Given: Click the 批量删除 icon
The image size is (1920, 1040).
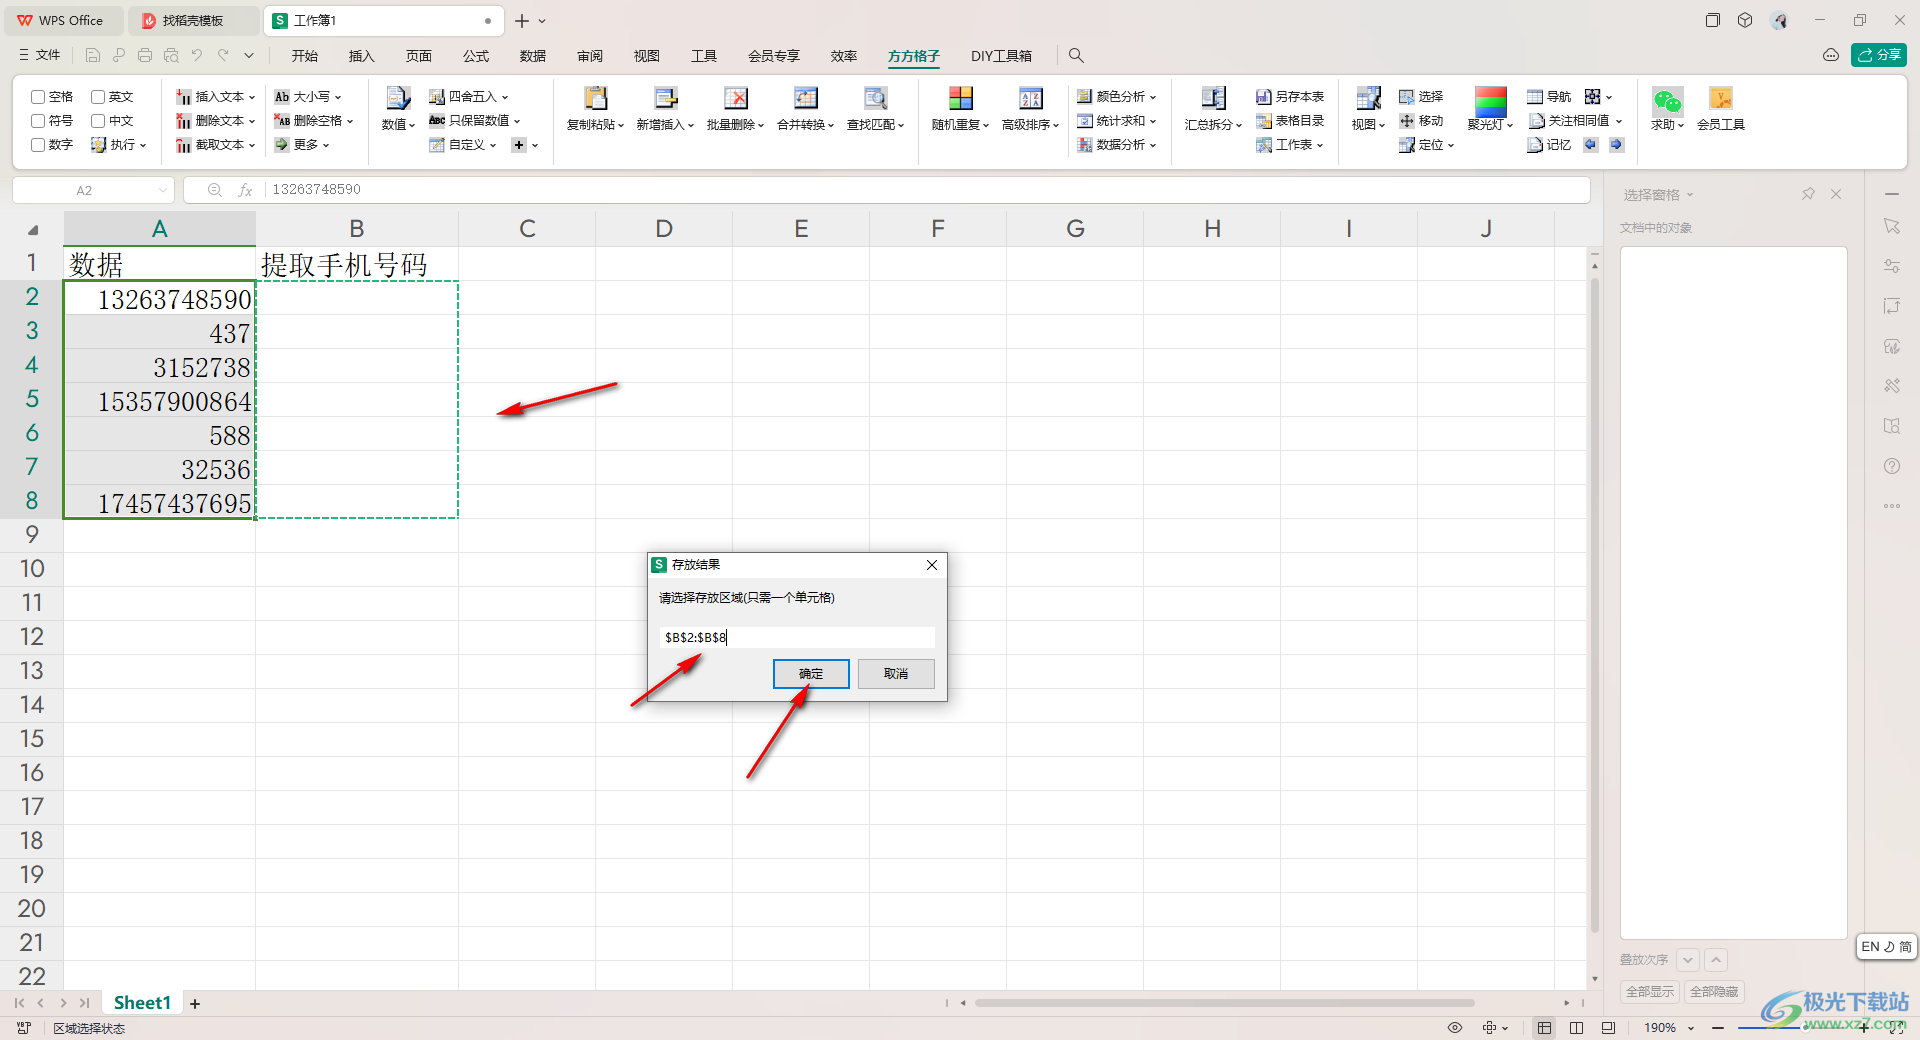Looking at the screenshot, I should click(736, 98).
